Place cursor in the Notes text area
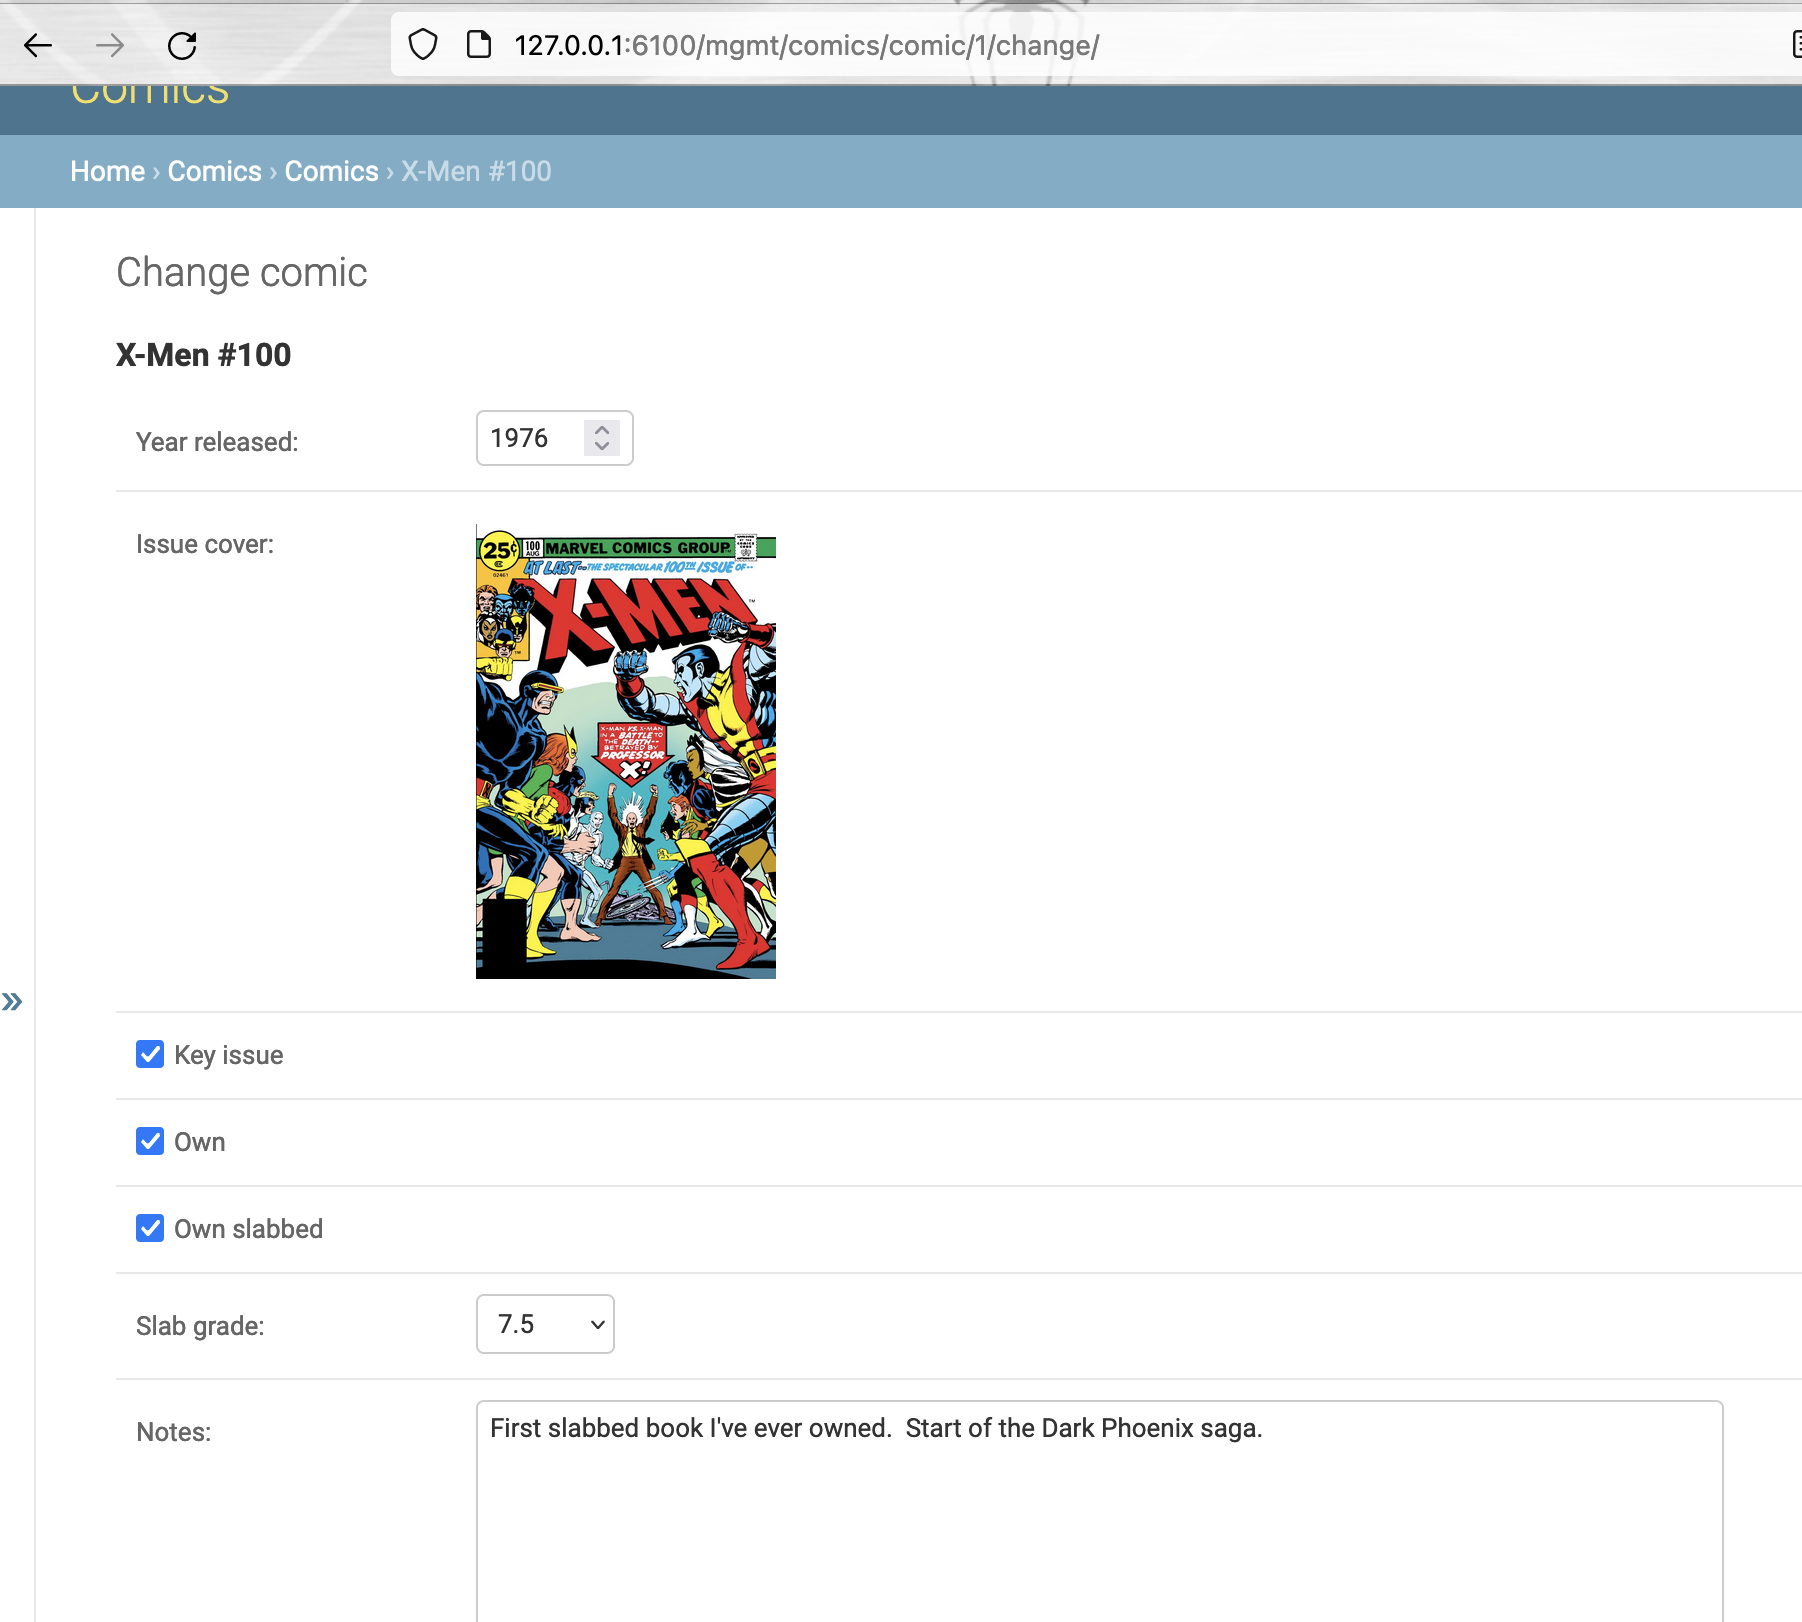The image size is (1802, 1622). tap(1099, 1510)
